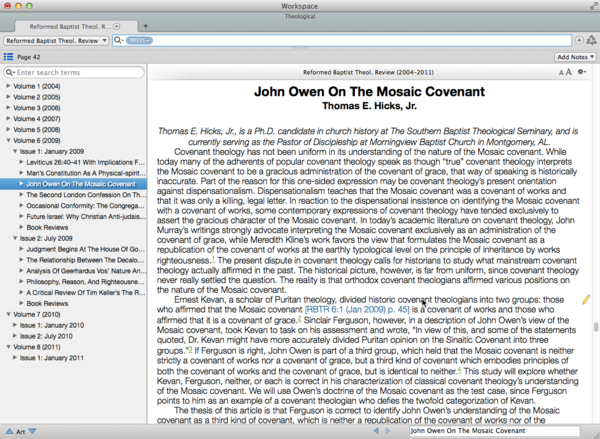Expand Issue 2: July 2010
Screen dimensions: 600x439
coord(15,336)
